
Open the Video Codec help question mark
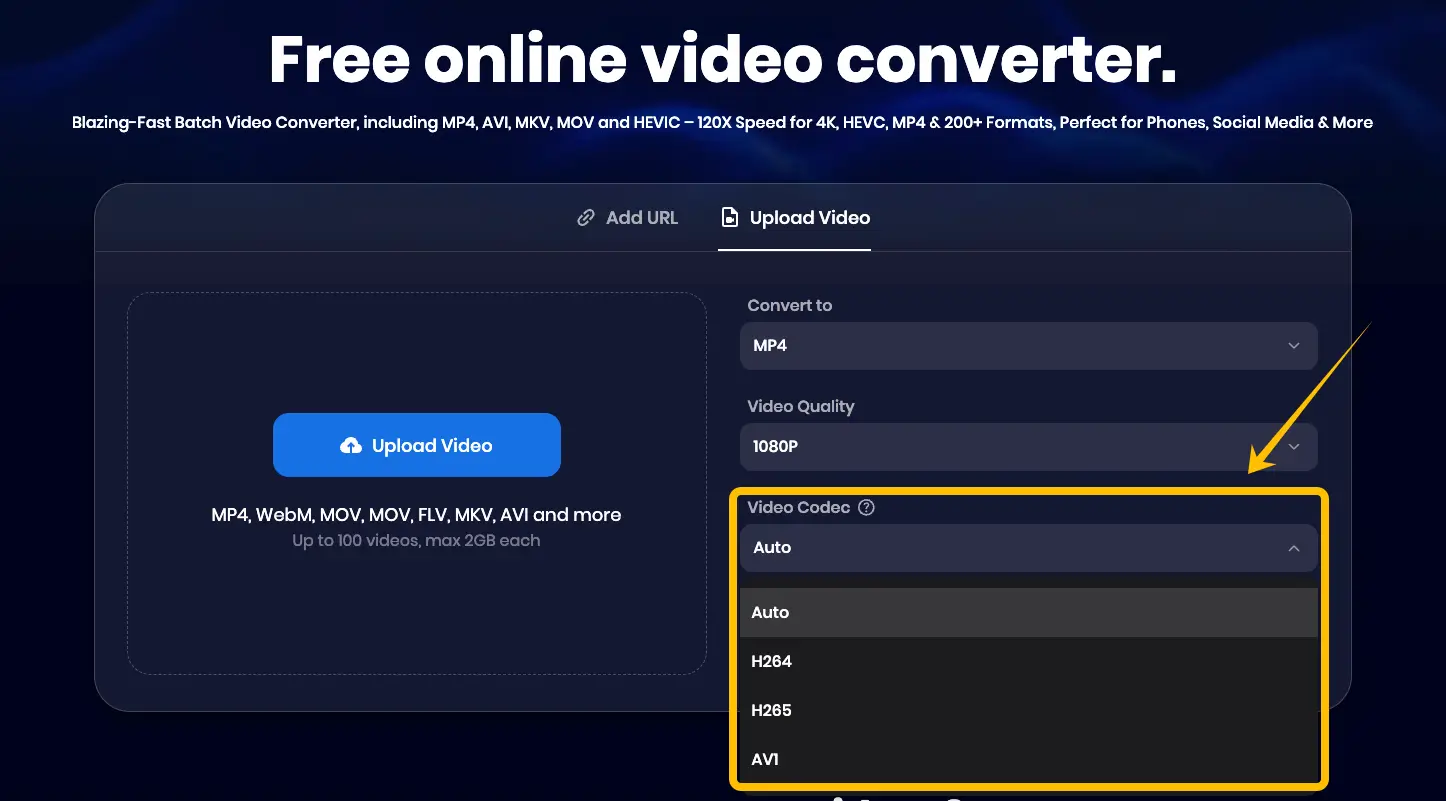[x=864, y=507]
